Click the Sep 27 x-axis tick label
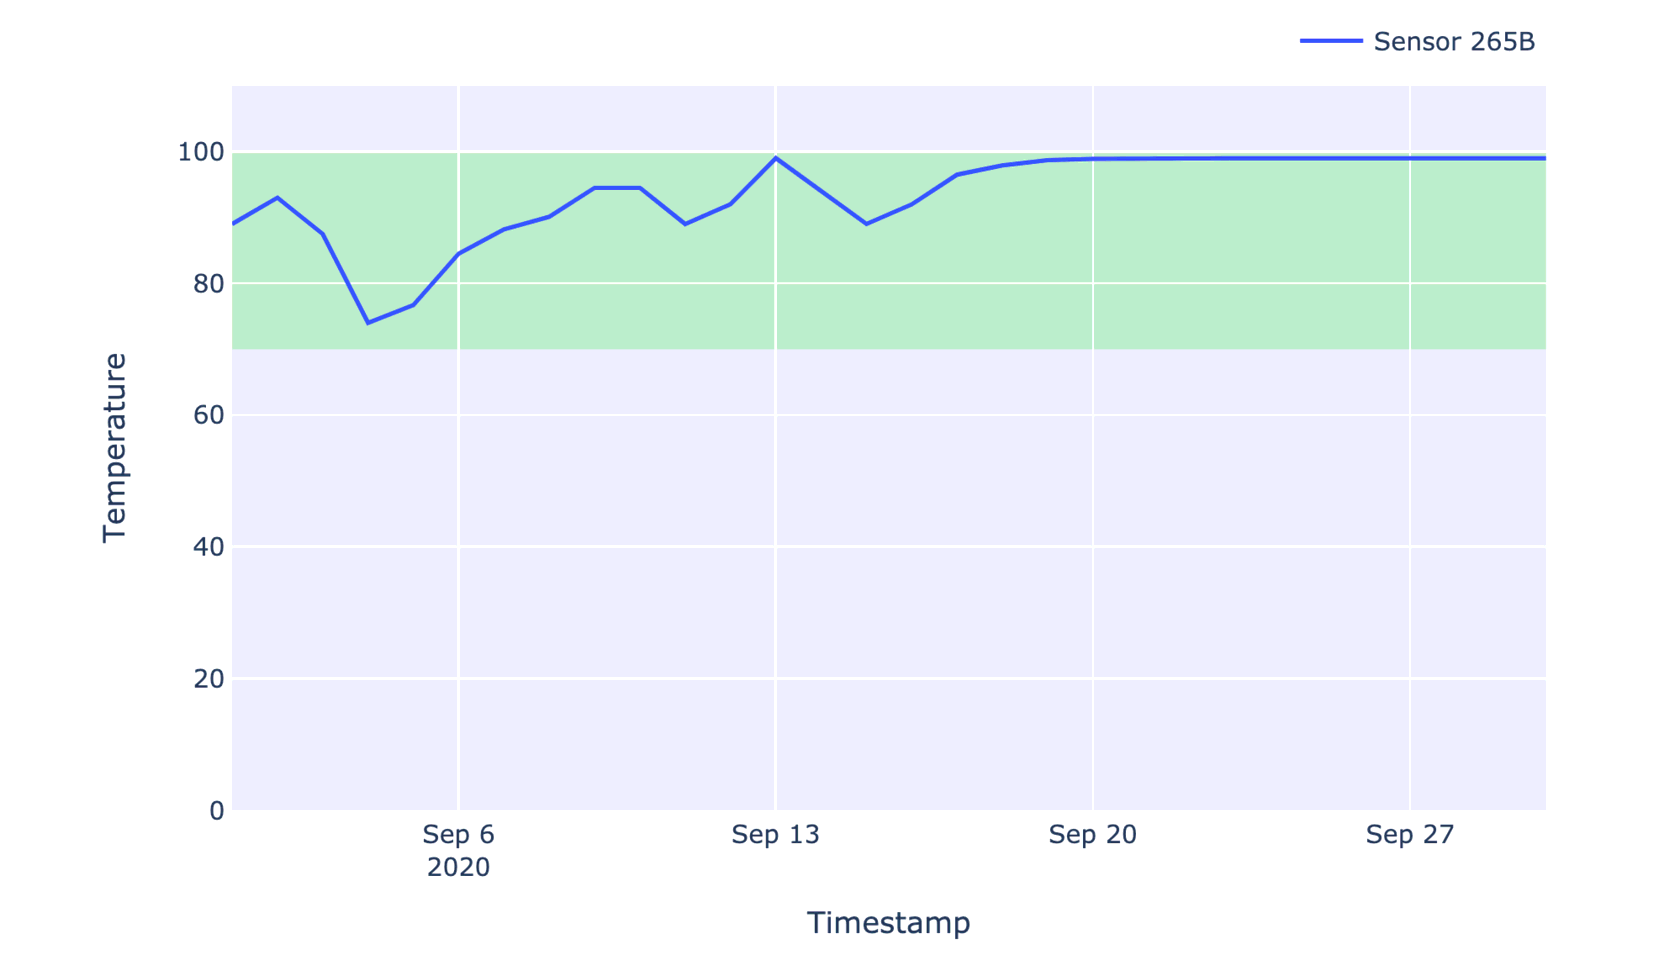This screenshot has height=955, width=1680. 1409,835
